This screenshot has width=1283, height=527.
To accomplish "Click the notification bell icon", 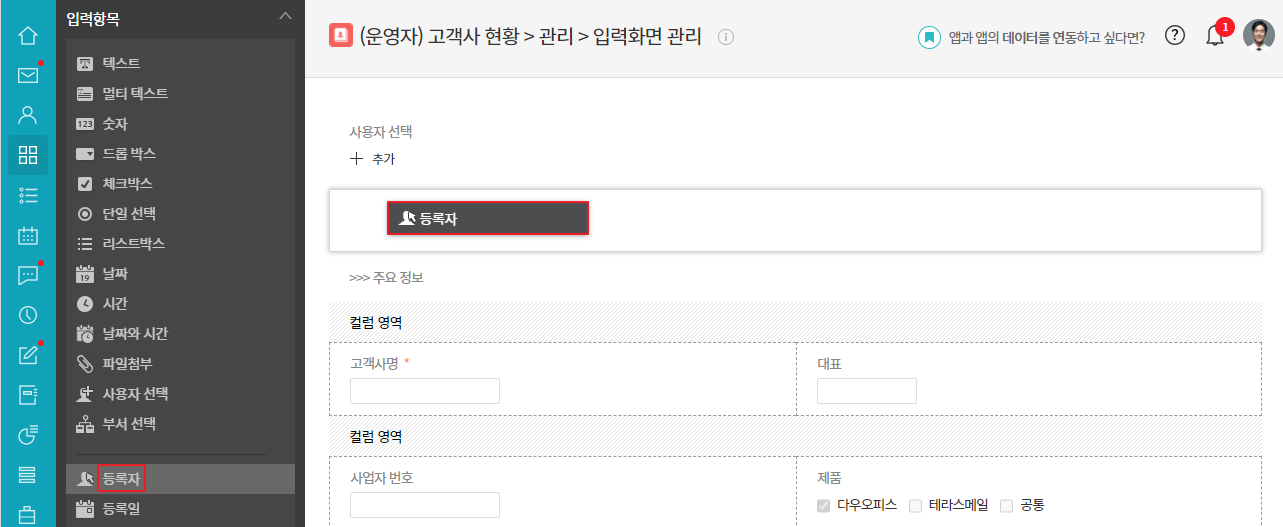I will click(1215, 36).
